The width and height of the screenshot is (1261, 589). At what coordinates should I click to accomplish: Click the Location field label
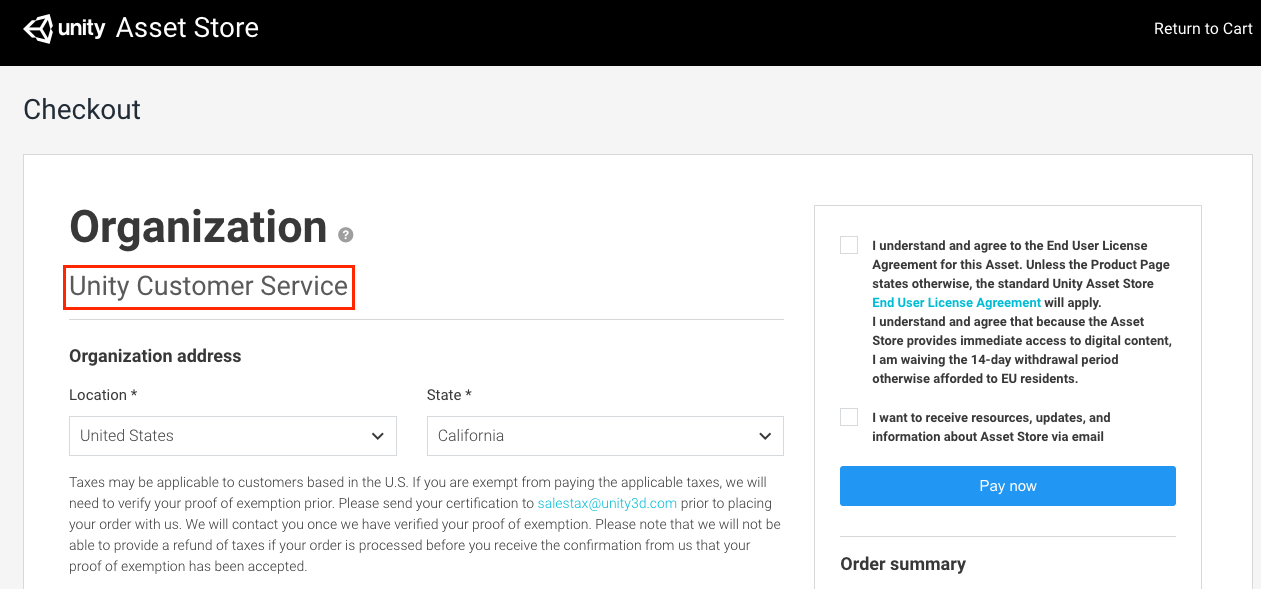coord(103,395)
